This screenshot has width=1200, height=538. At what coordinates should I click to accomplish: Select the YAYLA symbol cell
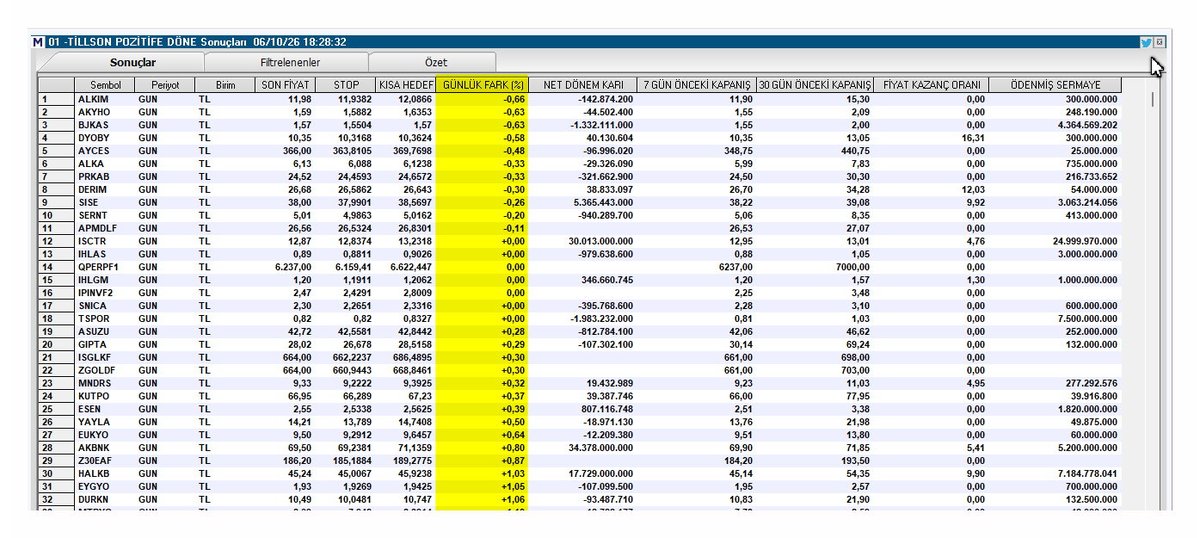(x=105, y=423)
